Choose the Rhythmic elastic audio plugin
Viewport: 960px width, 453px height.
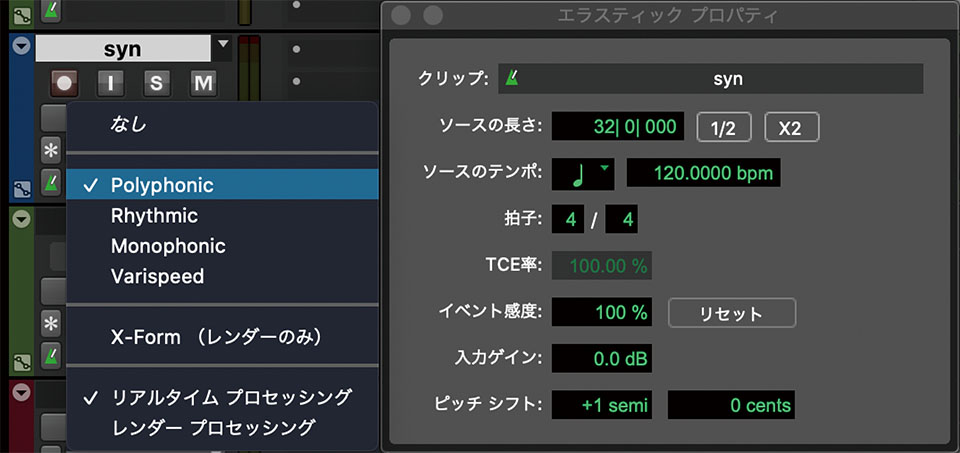point(222,215)
